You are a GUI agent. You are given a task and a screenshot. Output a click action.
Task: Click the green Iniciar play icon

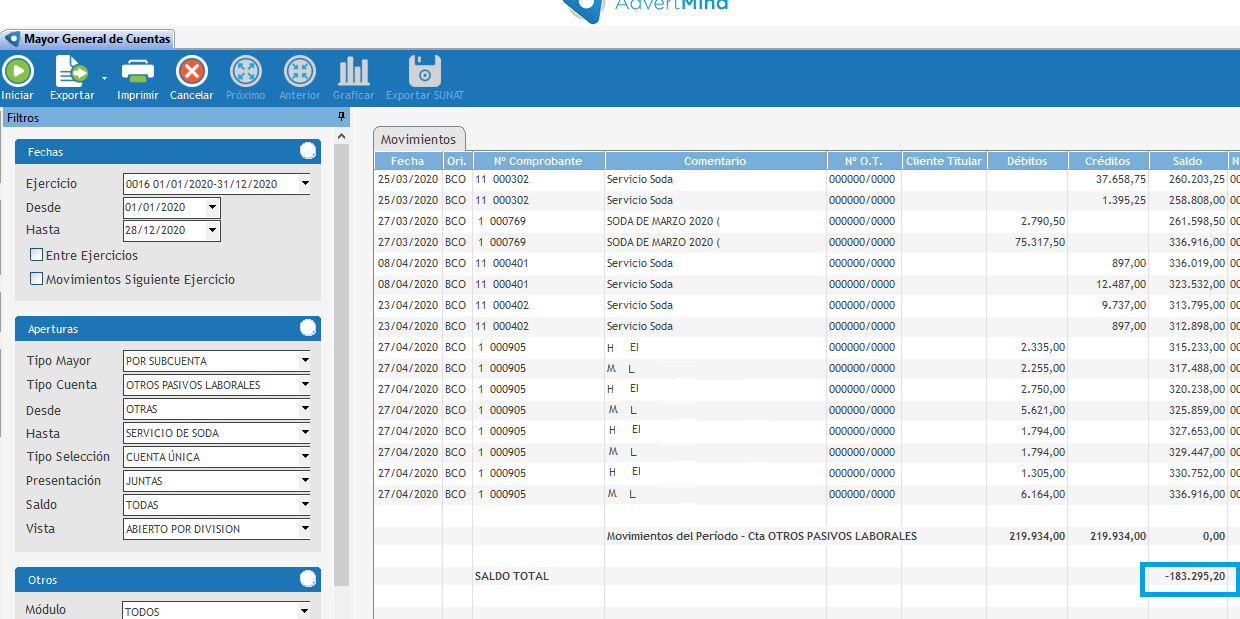click(x=17, y=72)
